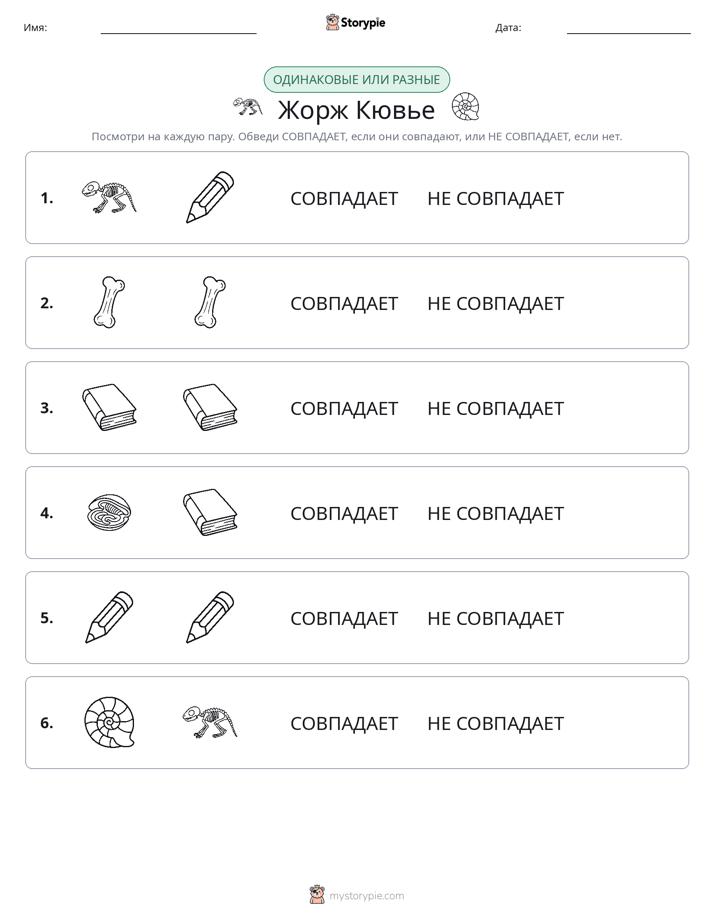Select the right book picture in row 3
The height and width of the screenshot is (924, 714).
pyautogui.click(x=210, y=407)
